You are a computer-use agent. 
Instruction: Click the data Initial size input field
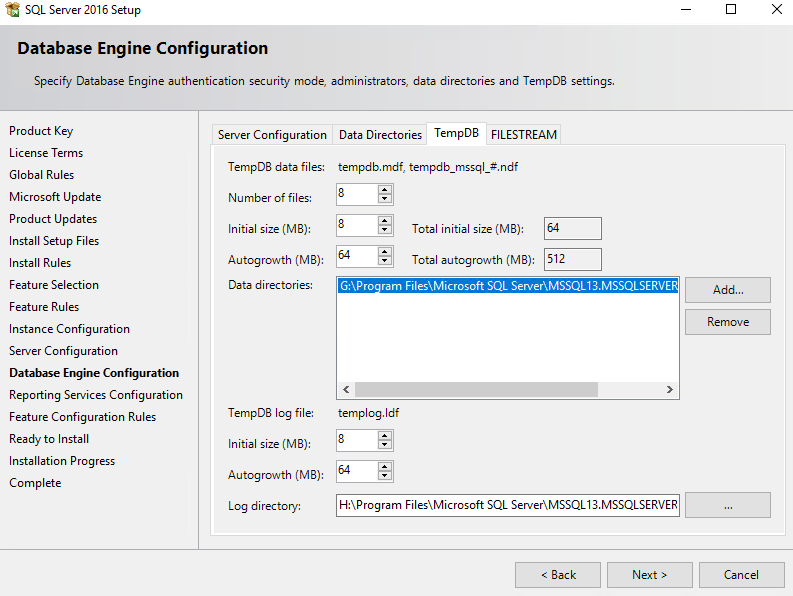click(x=357, y=225)
